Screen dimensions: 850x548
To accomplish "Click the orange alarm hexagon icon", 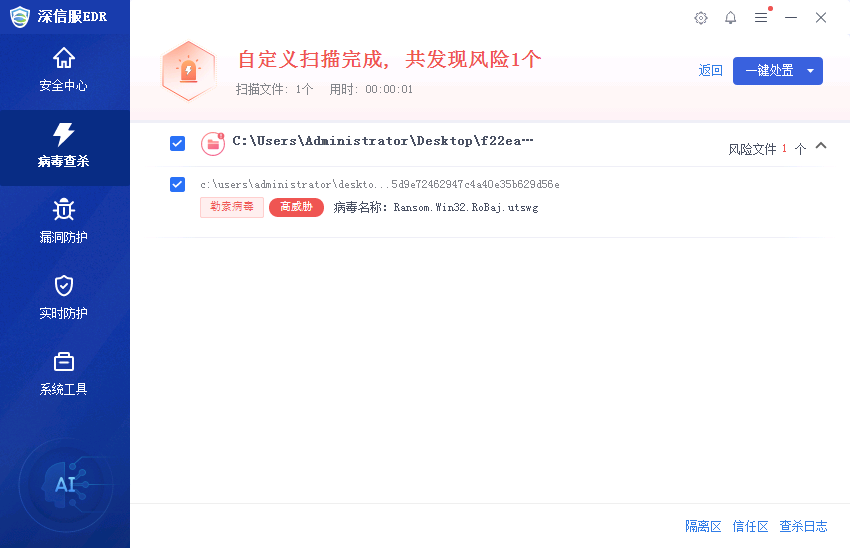I will [x=189, y=71].
